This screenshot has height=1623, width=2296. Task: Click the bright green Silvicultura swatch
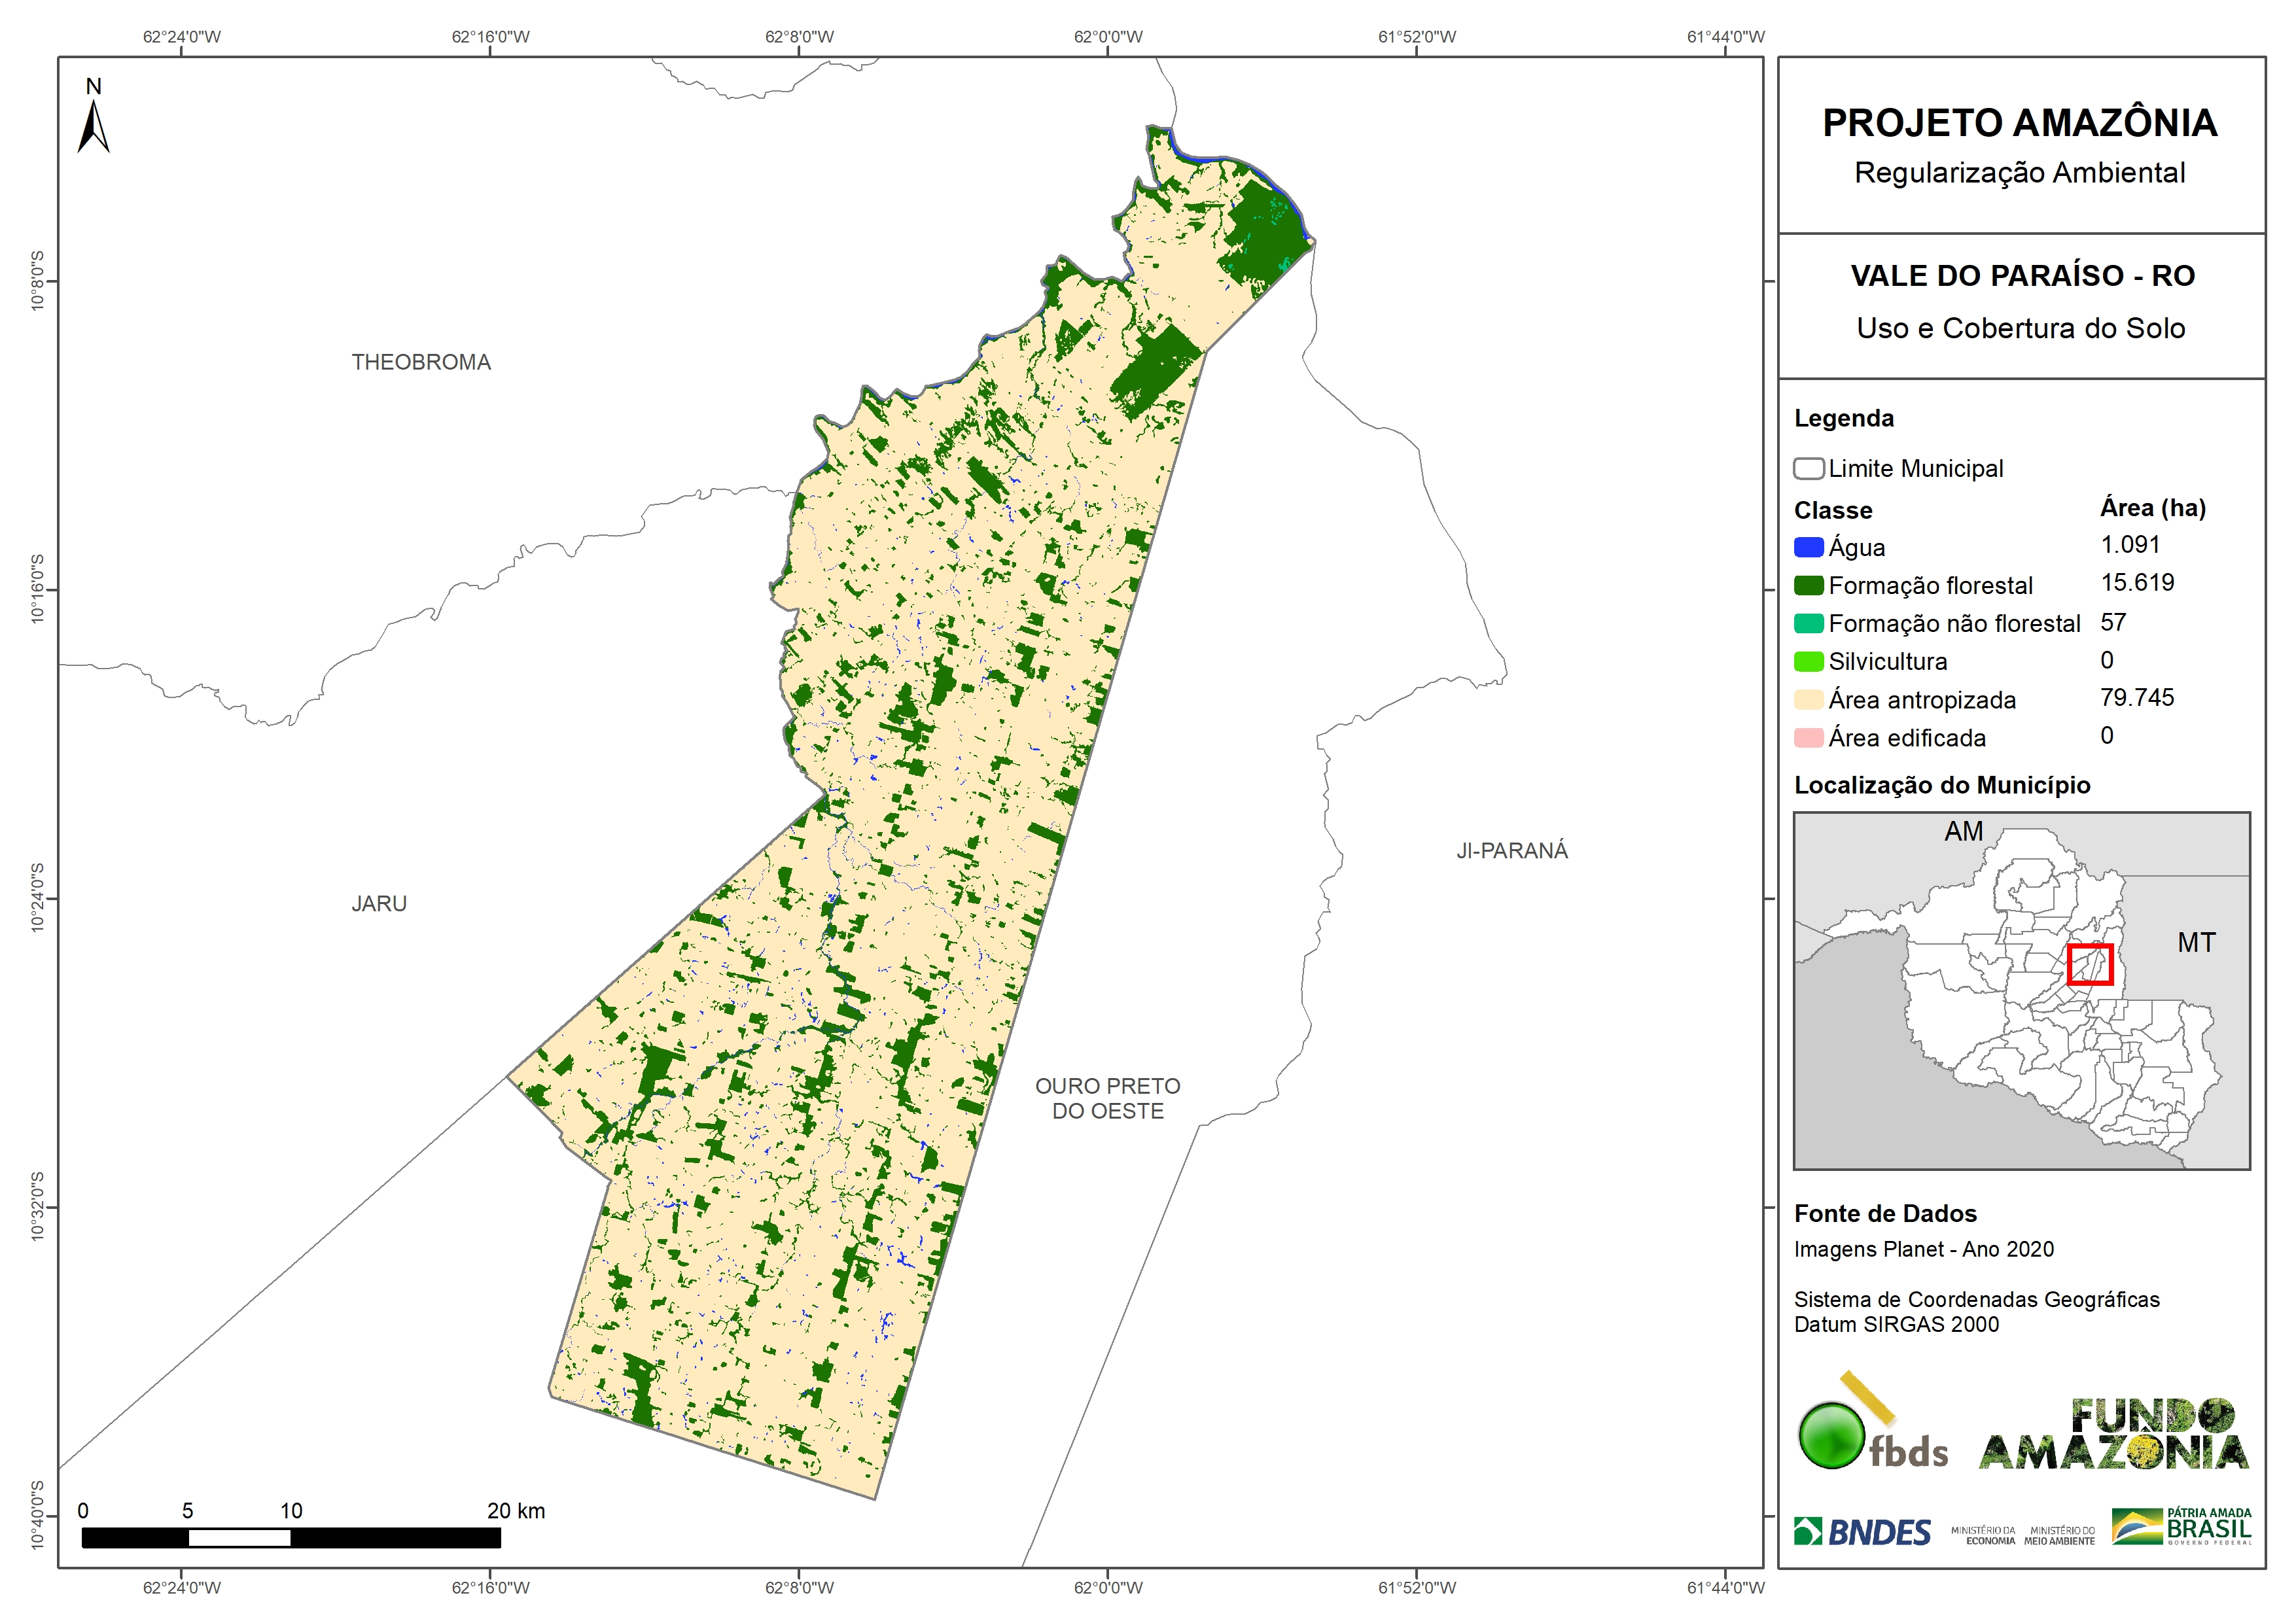[x=1808, y=662]
